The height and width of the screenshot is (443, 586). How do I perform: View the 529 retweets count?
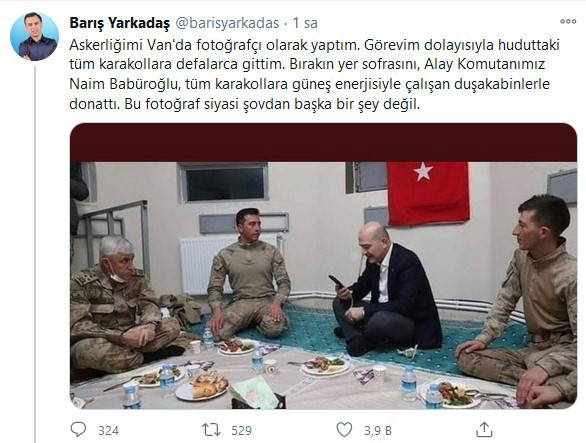click(241, 431)
